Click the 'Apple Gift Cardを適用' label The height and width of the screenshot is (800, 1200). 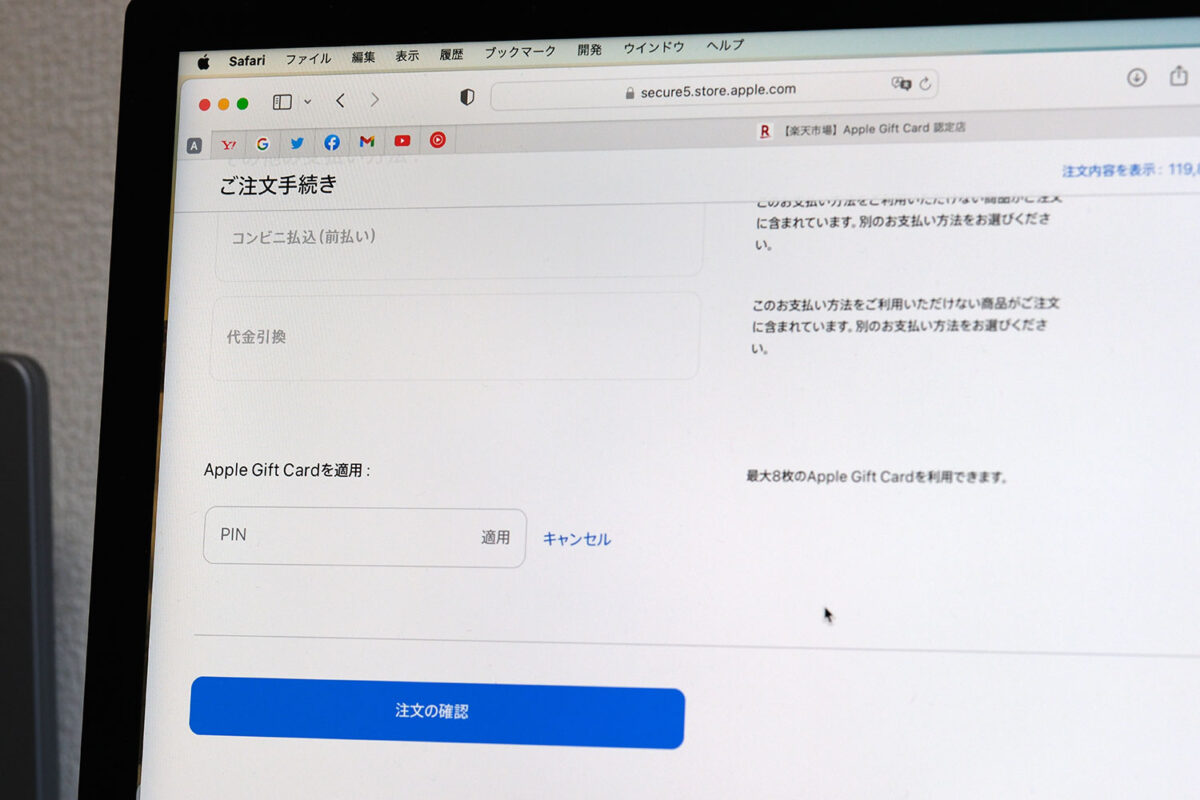(287, 470)
